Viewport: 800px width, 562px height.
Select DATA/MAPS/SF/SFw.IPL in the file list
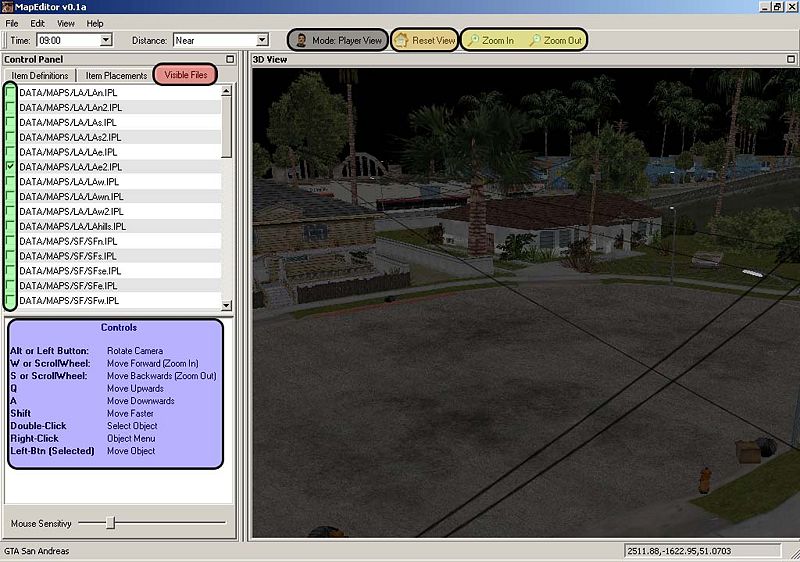pos(68,301)
